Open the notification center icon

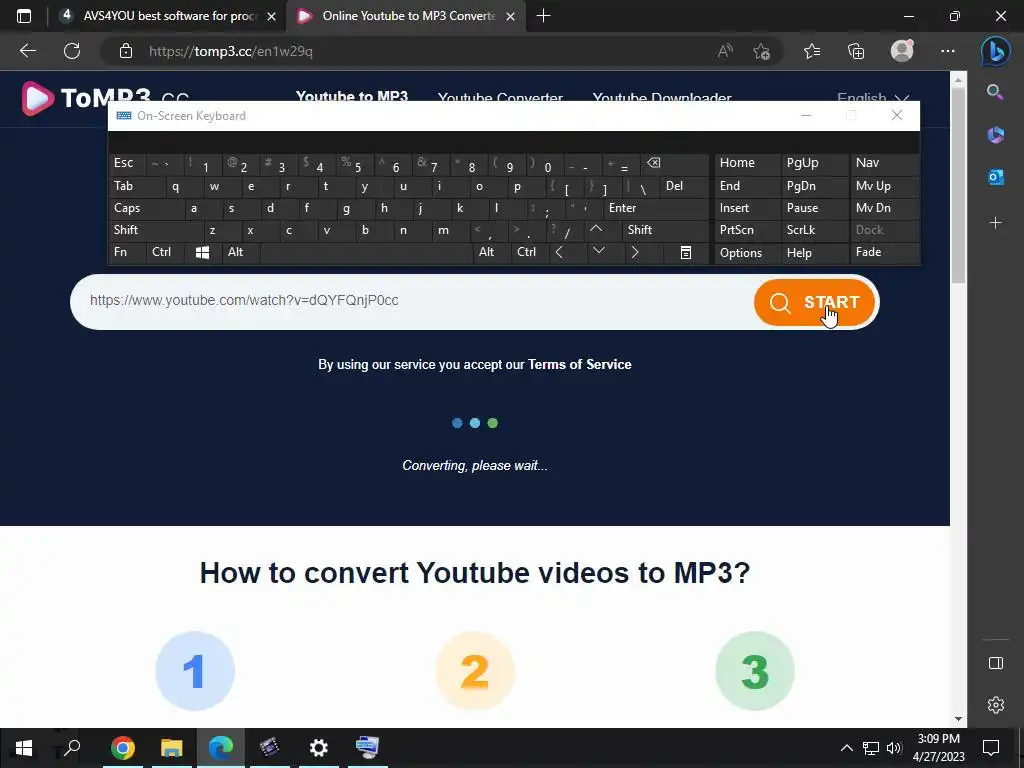(x=991, y=748)
